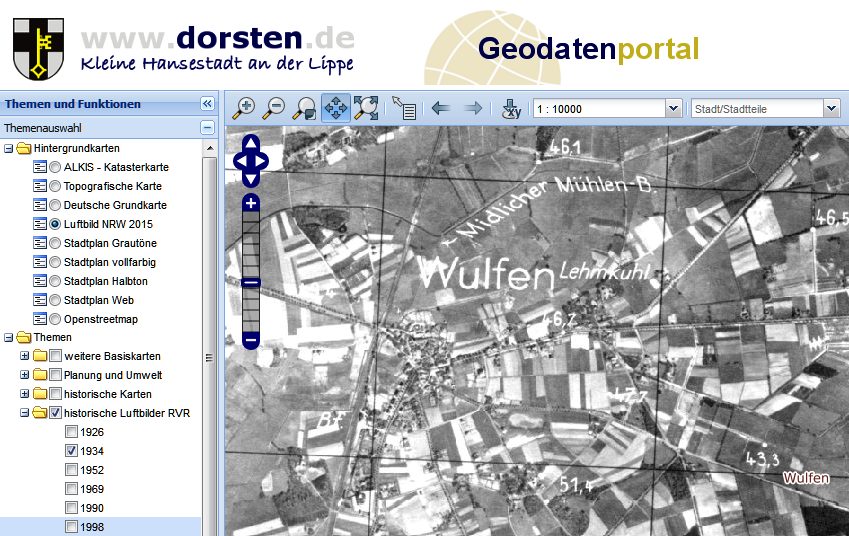Open the Stadt/Stadtteile dropdown

[831, 108]
